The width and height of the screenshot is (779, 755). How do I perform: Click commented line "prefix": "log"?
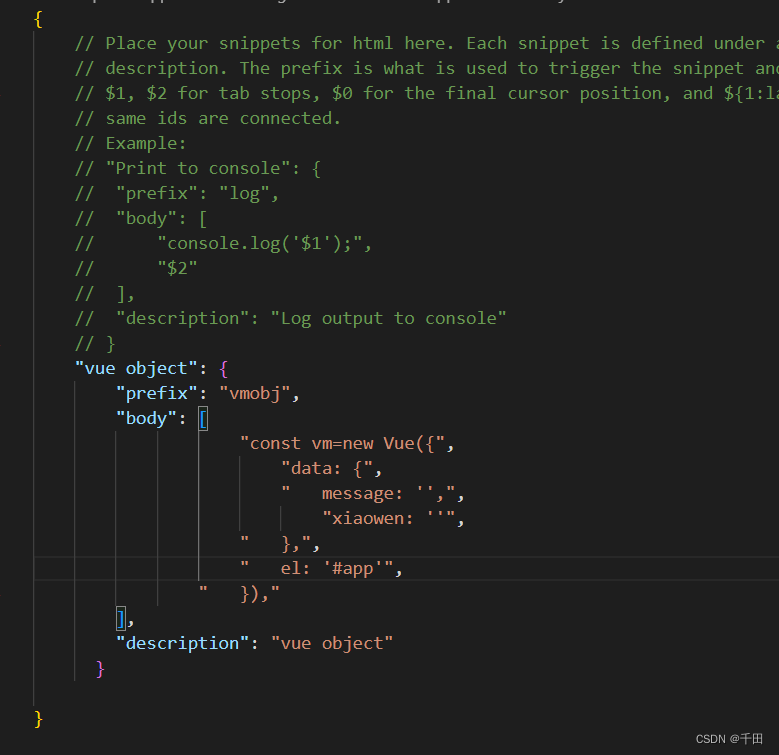pyautogui.click(x=177, y=193)
